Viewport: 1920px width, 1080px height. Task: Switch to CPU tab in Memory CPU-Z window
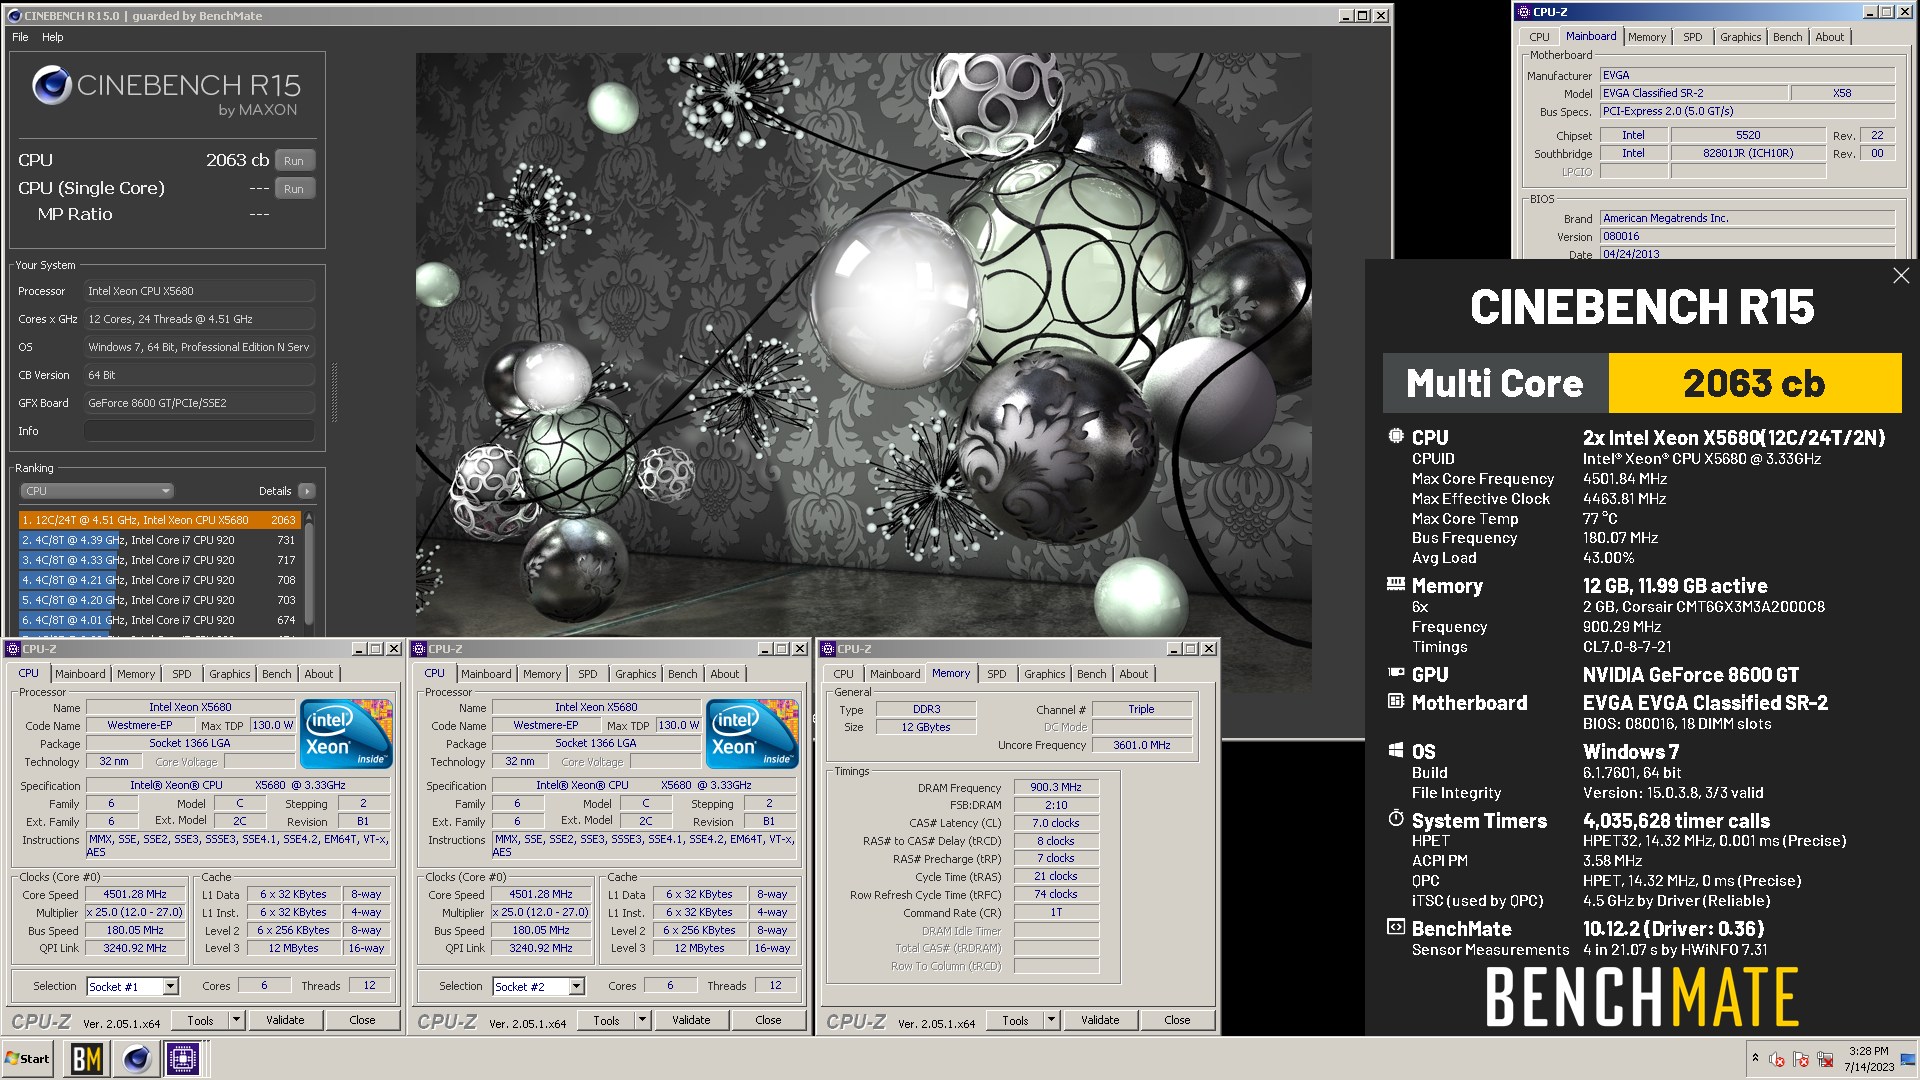pos(844,674)
